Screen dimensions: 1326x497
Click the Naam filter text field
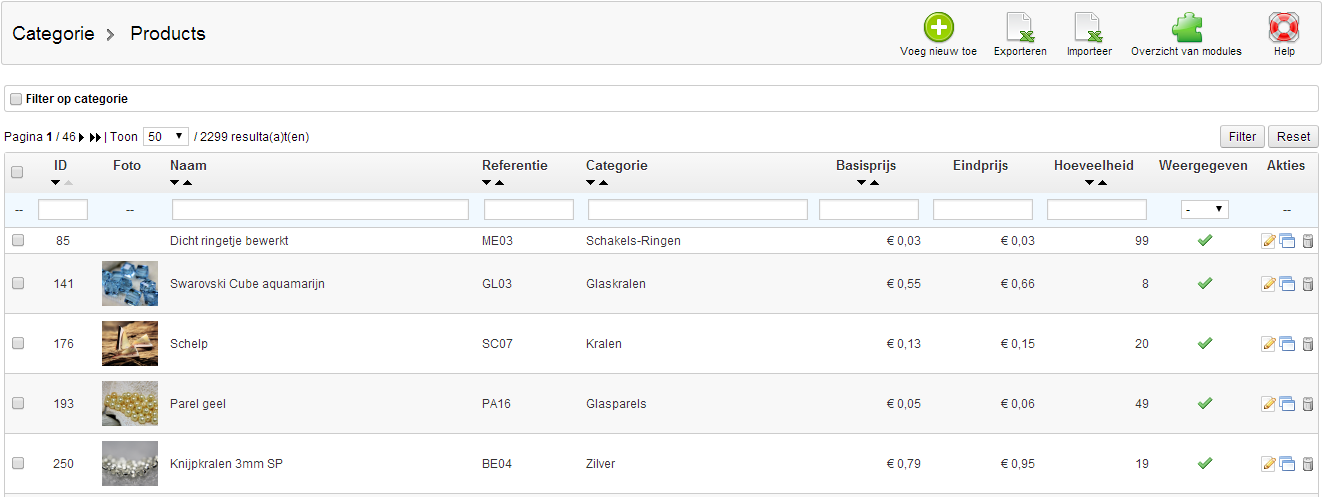point(320,209)
